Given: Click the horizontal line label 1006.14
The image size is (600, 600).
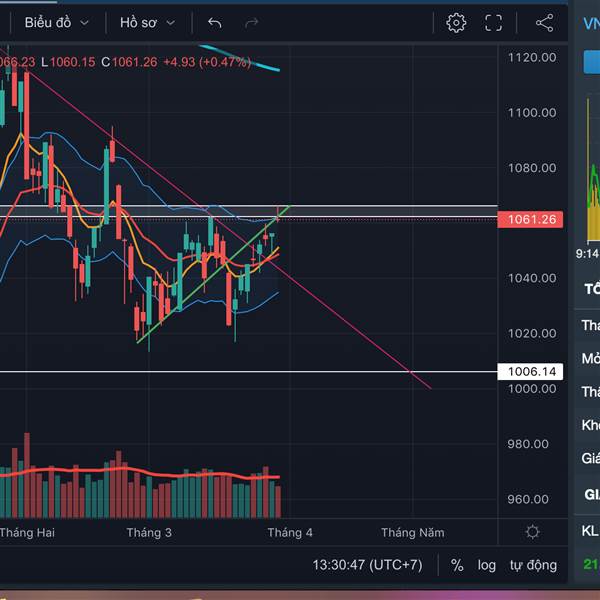Looking at the screenshot, I should [530, 372].
